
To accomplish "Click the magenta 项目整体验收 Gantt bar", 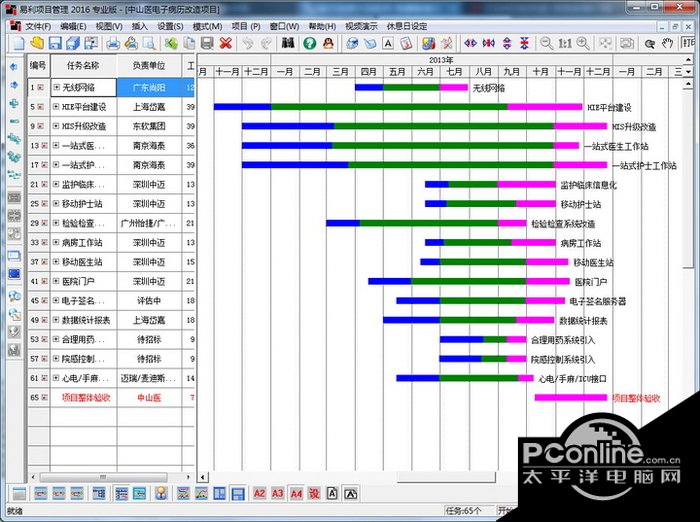I will (571, 397).
